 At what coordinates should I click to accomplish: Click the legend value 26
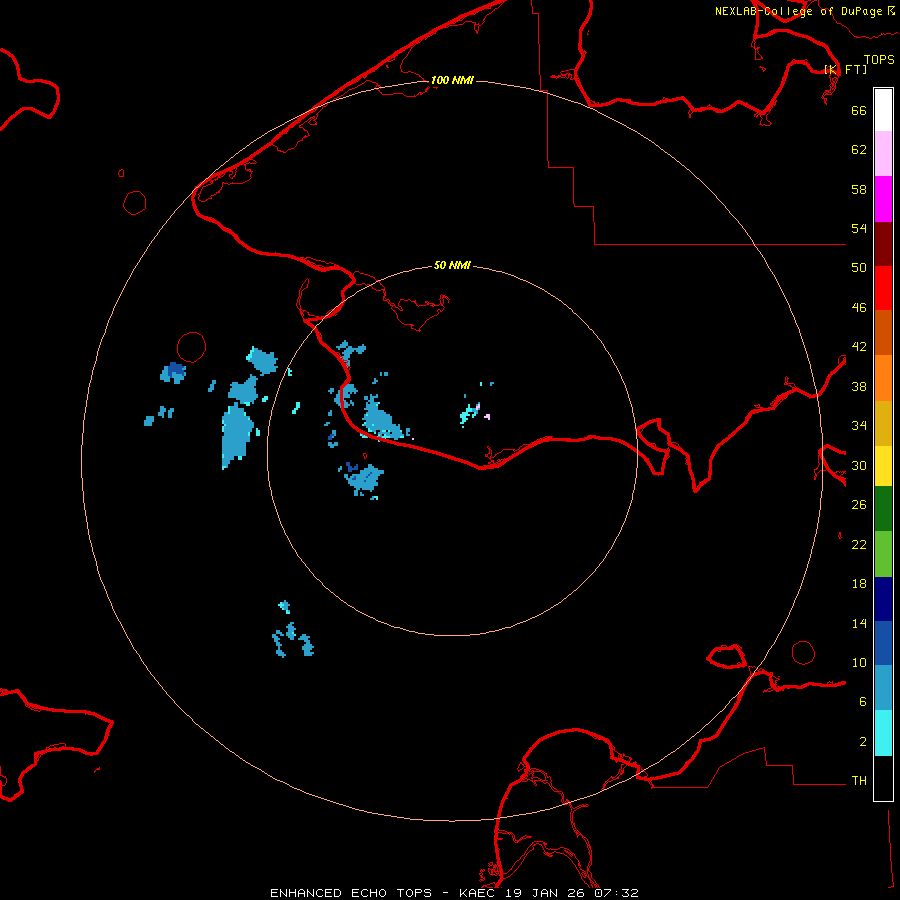(x=859, y=505)
